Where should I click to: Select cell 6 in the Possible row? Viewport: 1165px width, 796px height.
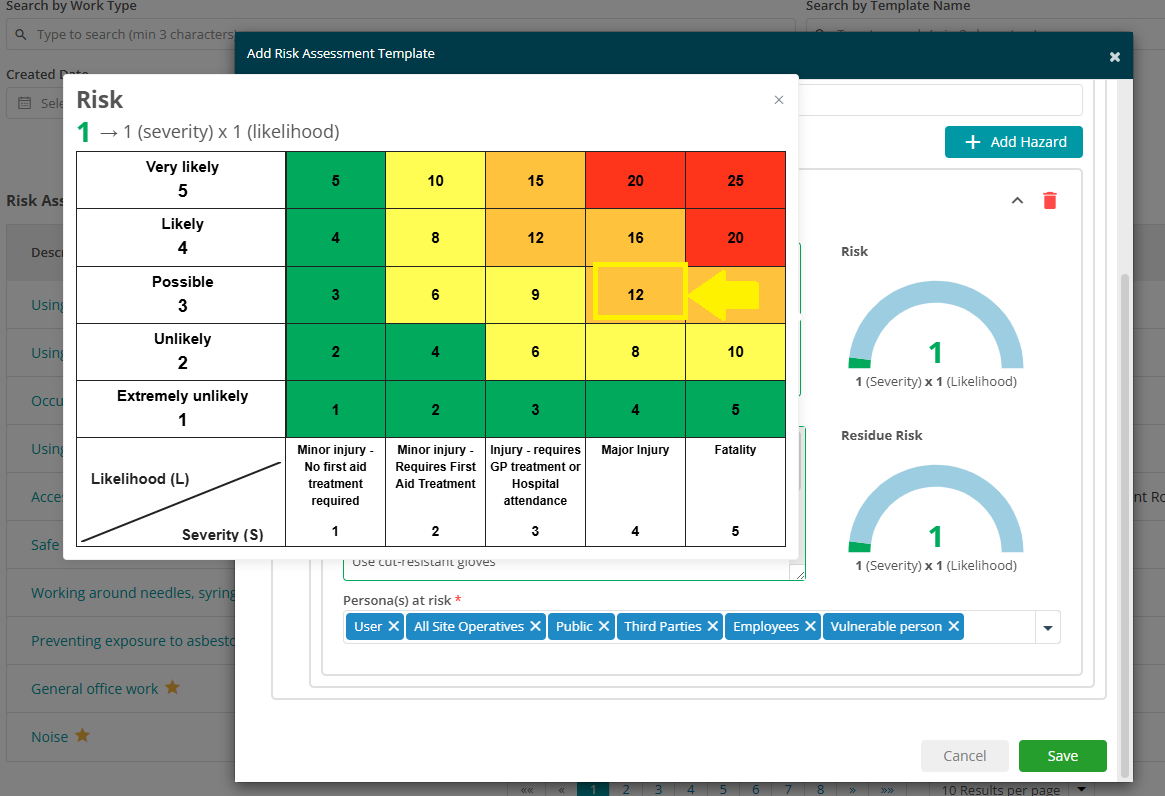pyautogui.click(x=435, y=295)
